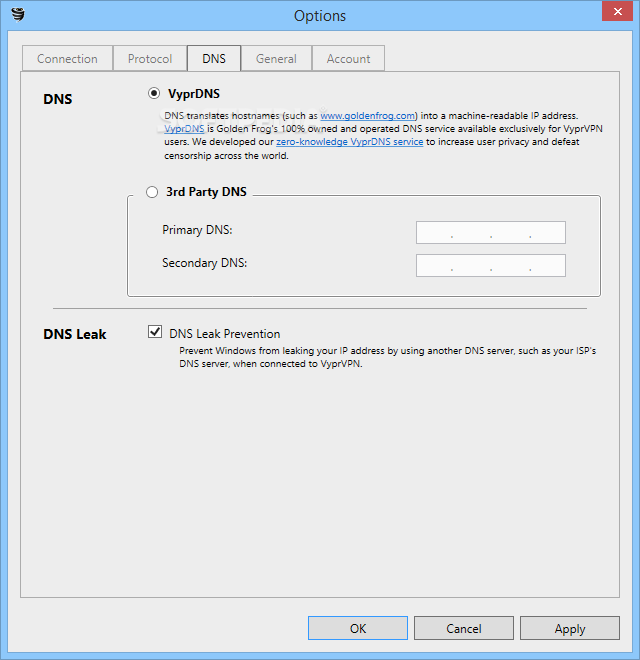Focus the Secondary DNS address field
Viewport: 640px width, 660px height.
click(x=491, y=265)
